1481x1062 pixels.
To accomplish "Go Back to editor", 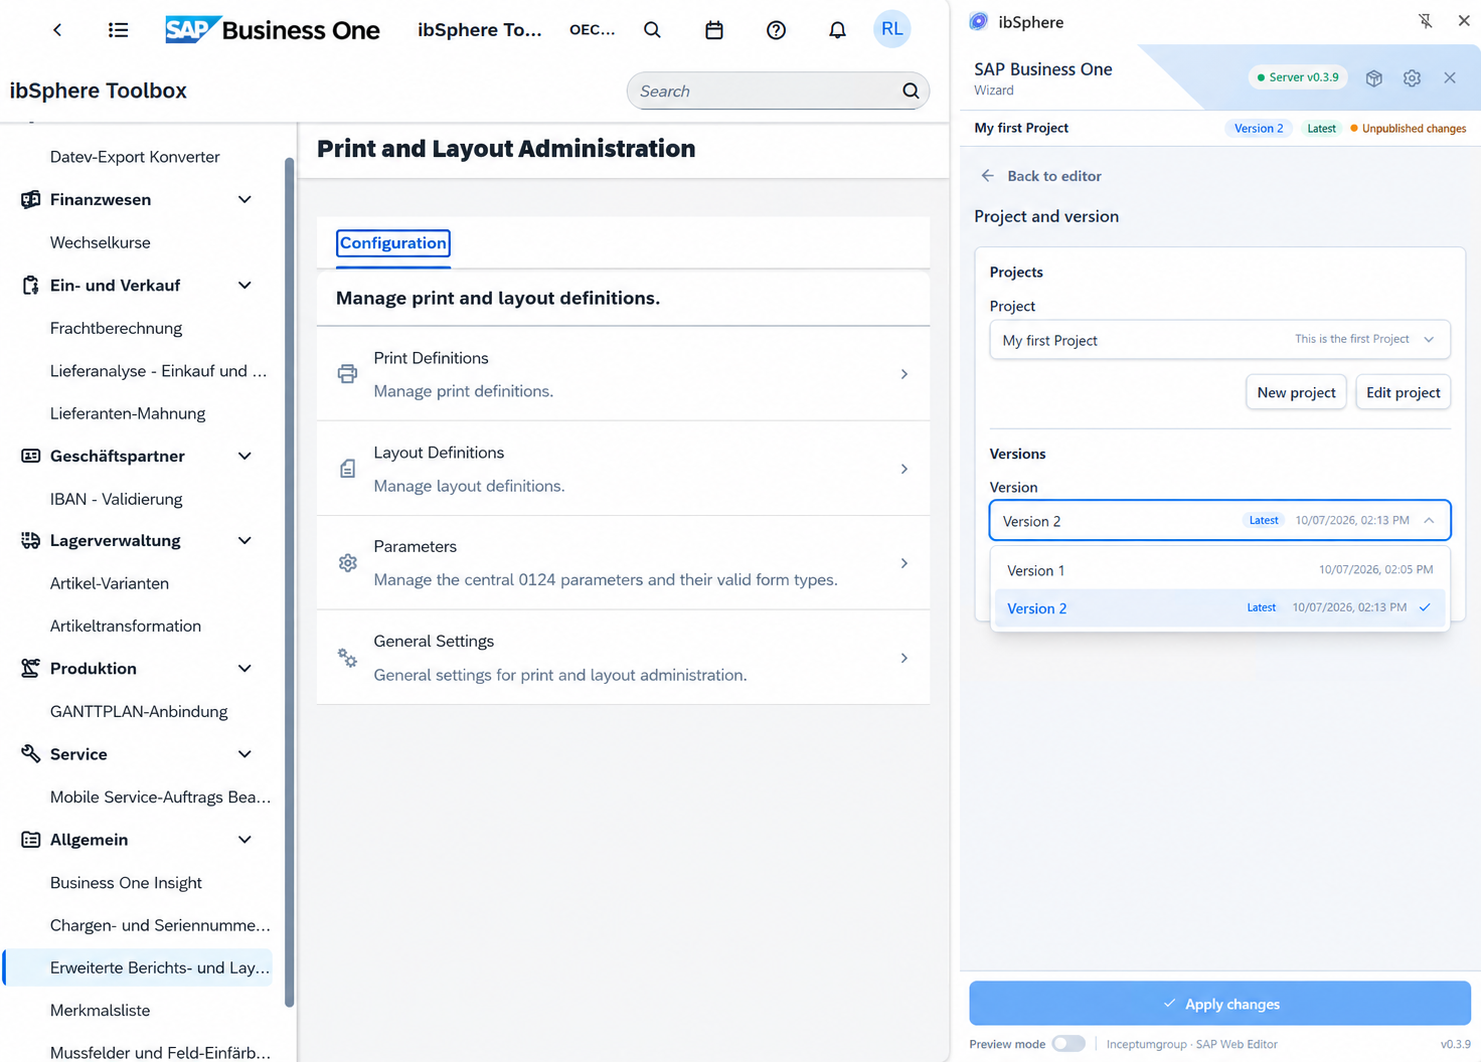I will coord(1041,176).
